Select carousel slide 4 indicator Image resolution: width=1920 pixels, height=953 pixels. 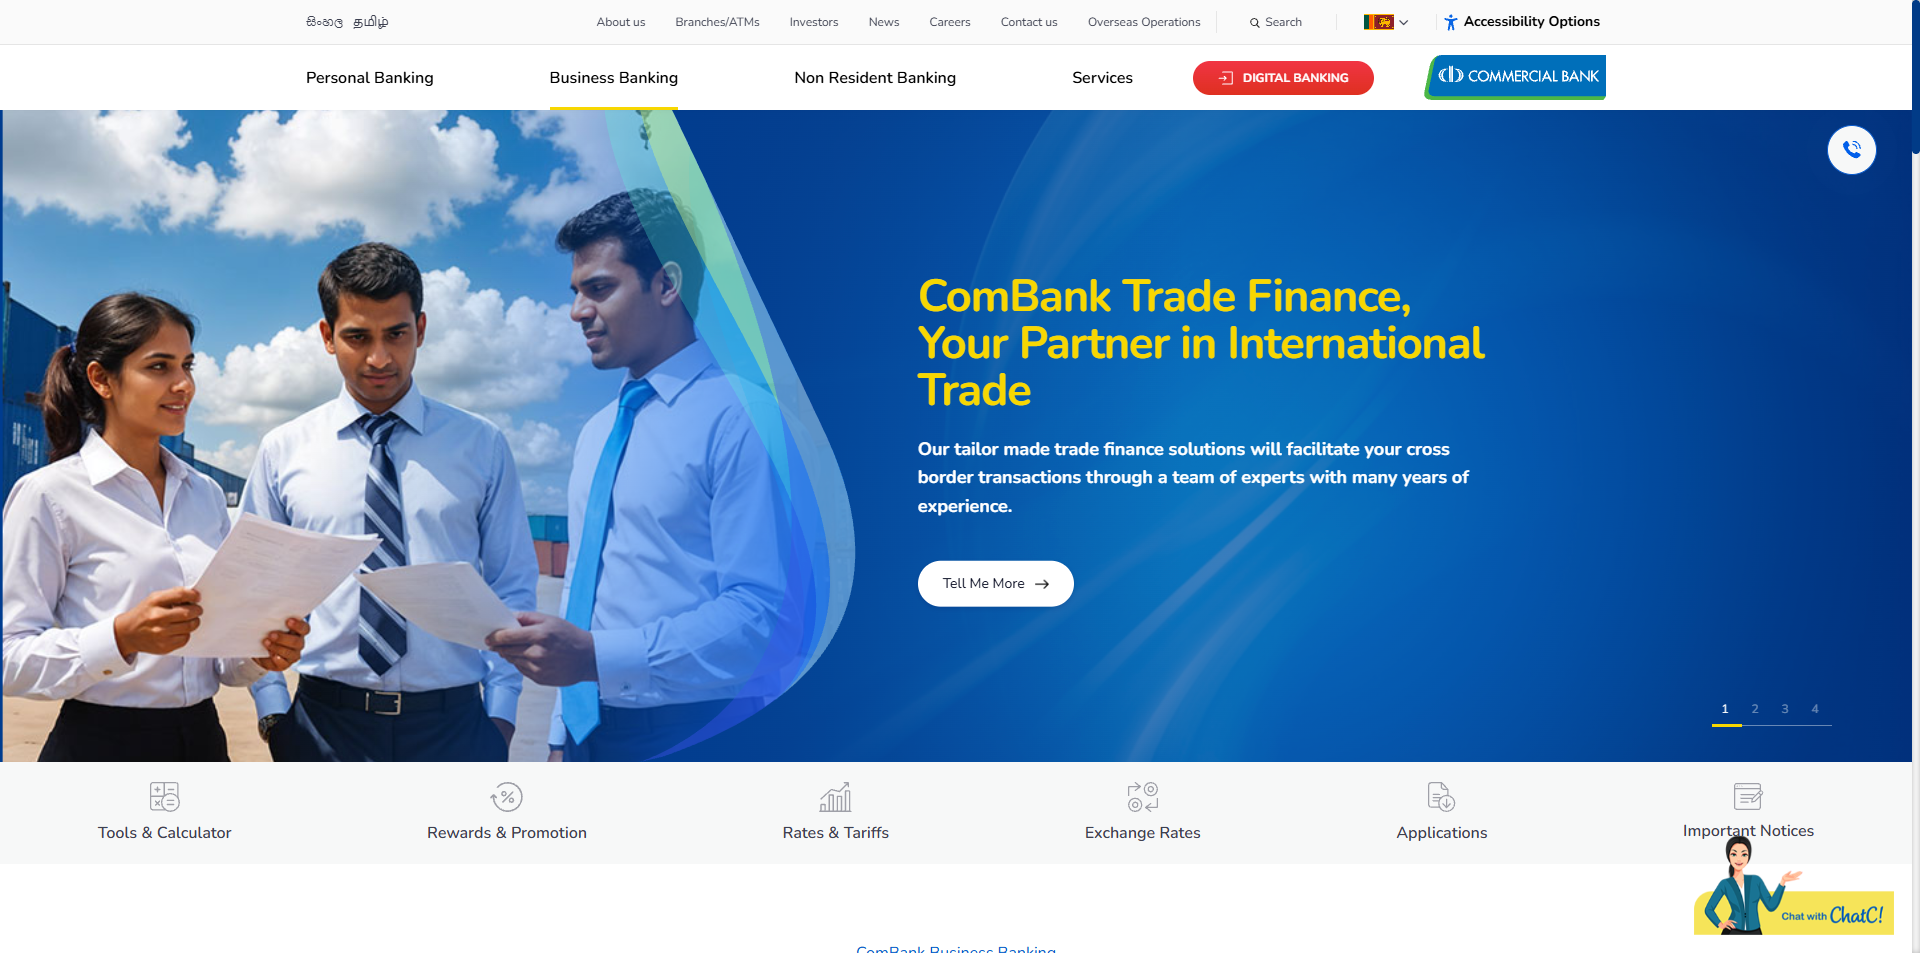[x=1815, y=709]
